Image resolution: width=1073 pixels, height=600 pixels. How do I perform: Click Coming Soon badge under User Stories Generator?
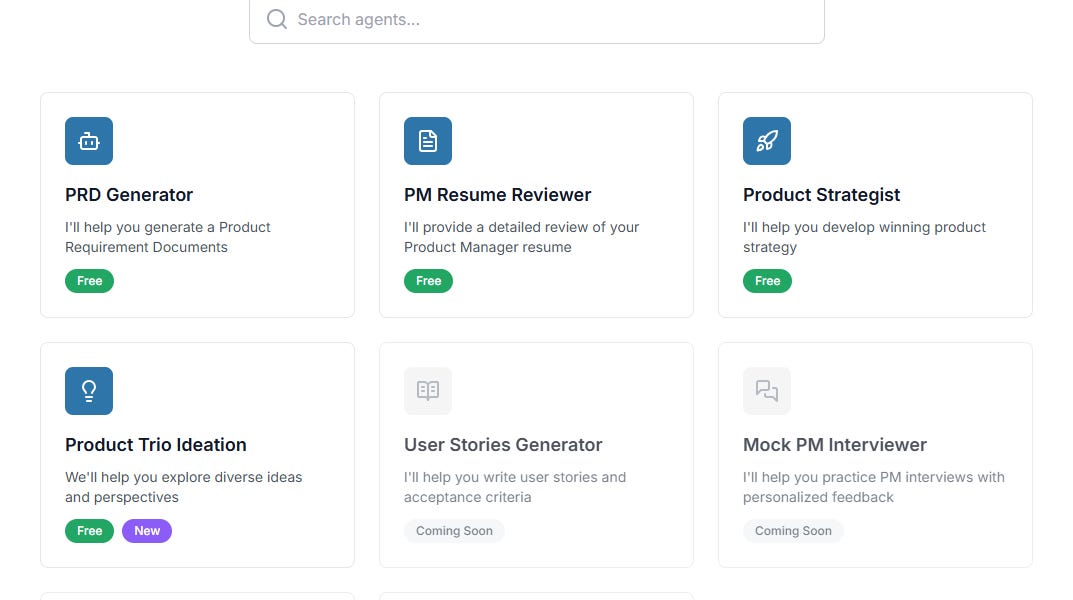[x=454, y=531]
